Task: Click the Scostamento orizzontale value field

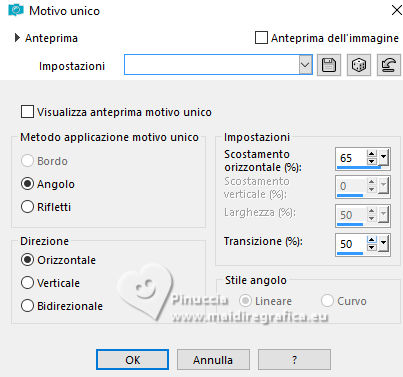Action: click(351, 157)
